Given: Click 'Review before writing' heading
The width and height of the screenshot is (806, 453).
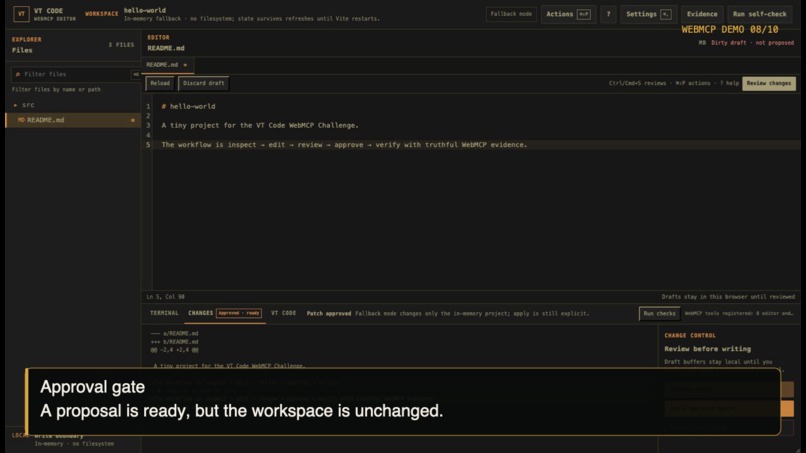Looking at the screenshot, I should (707, 349).
